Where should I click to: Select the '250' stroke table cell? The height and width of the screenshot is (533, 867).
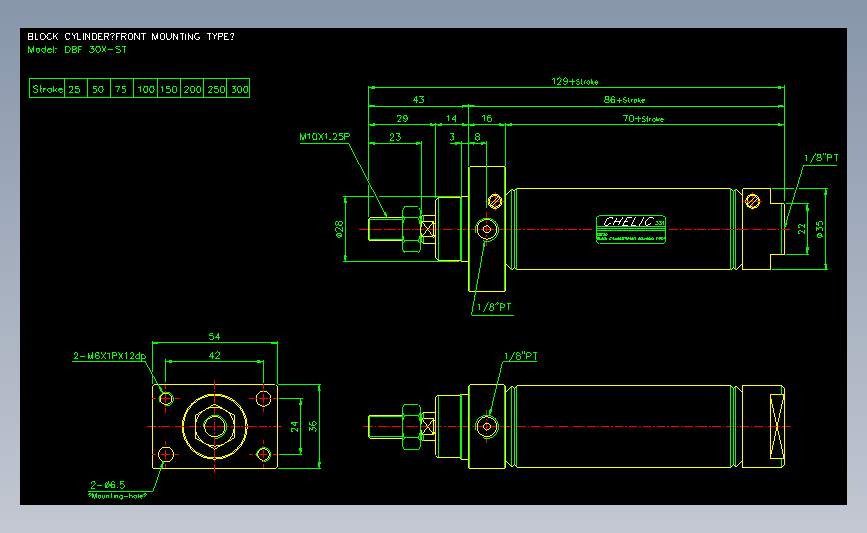pos(216,89)
